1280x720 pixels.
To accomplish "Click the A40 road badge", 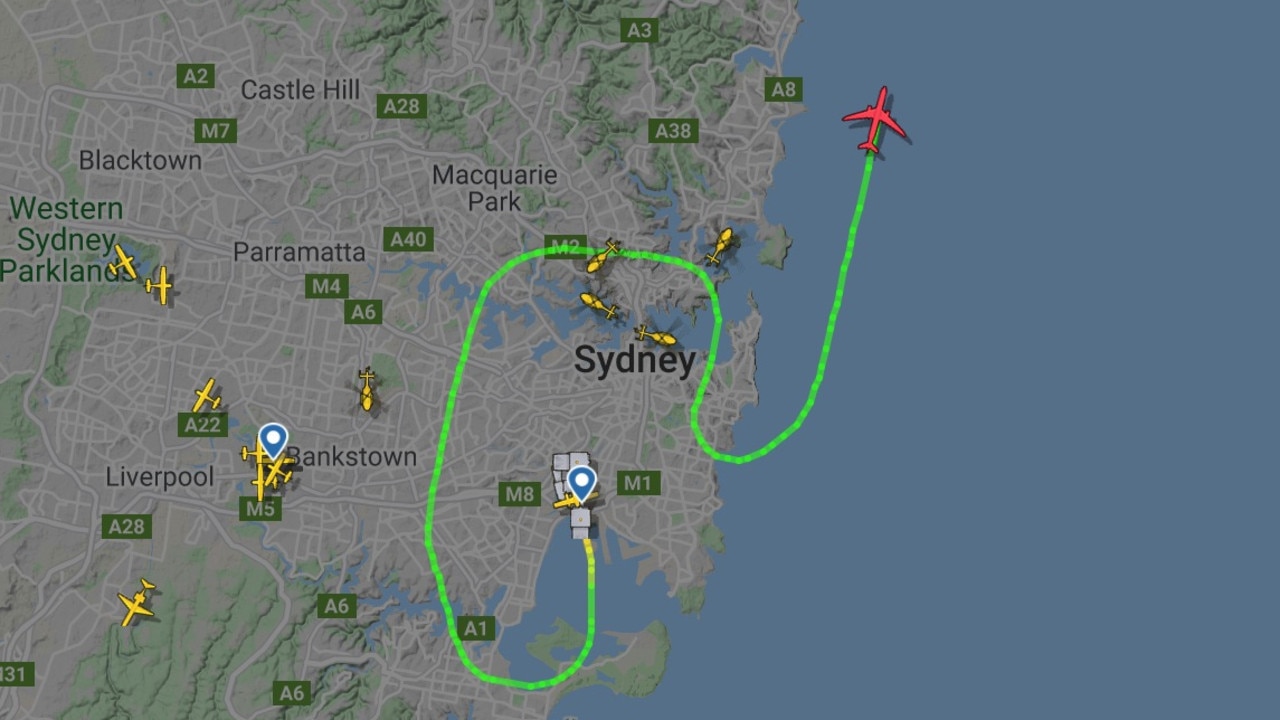I will point(408,239).
